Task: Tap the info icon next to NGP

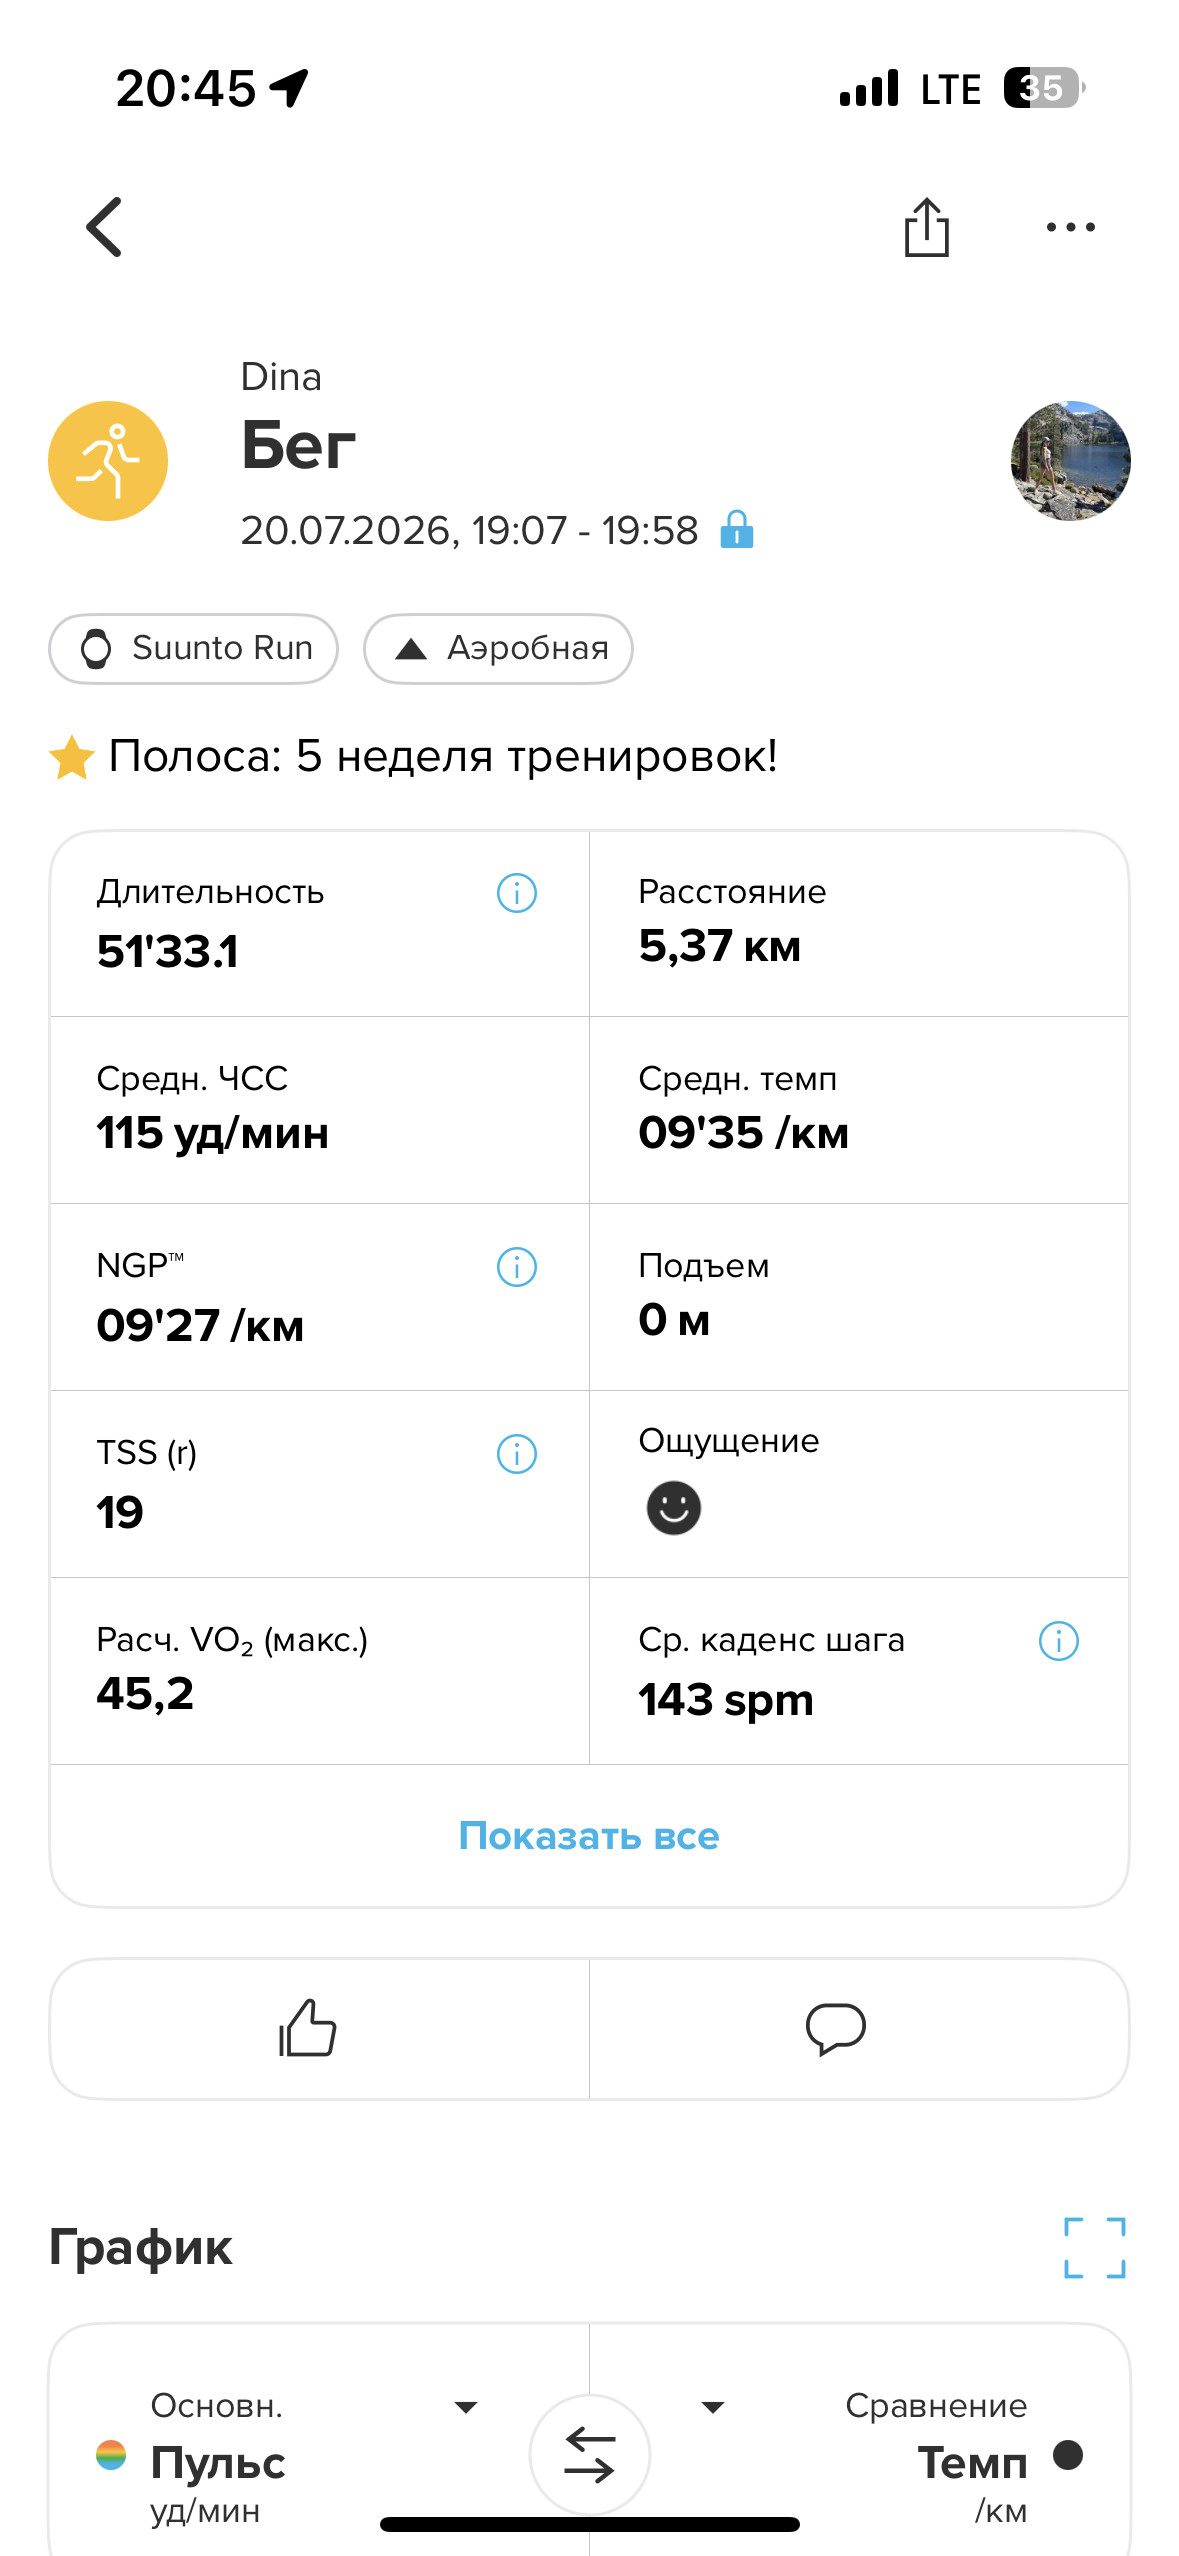Action: point(517,1267)
